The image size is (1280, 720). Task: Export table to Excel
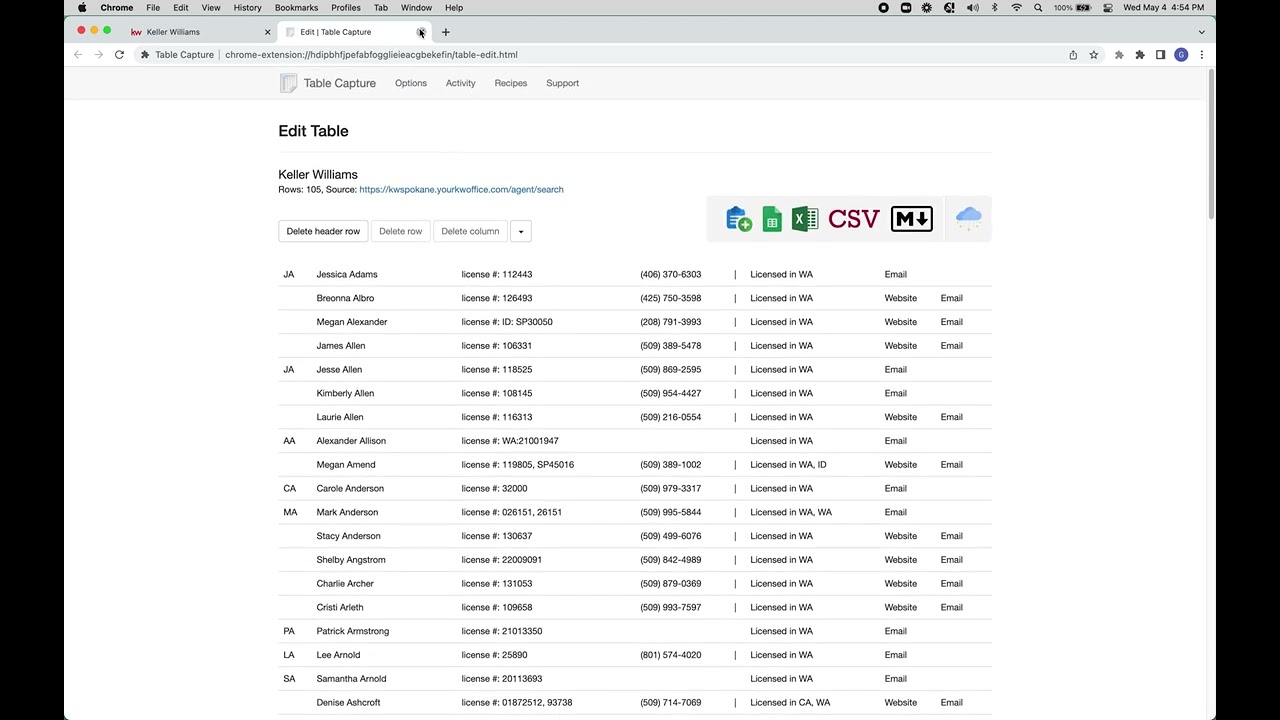805,219
